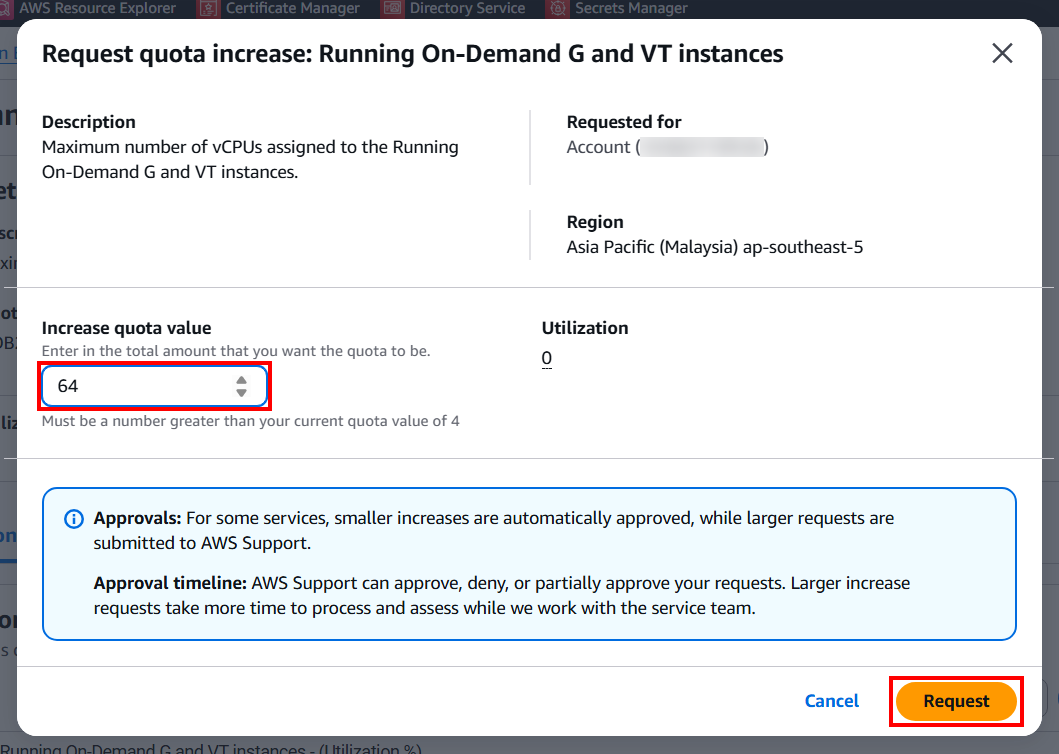Click the current quota value hint text
1059x754 pixels.
250,421
